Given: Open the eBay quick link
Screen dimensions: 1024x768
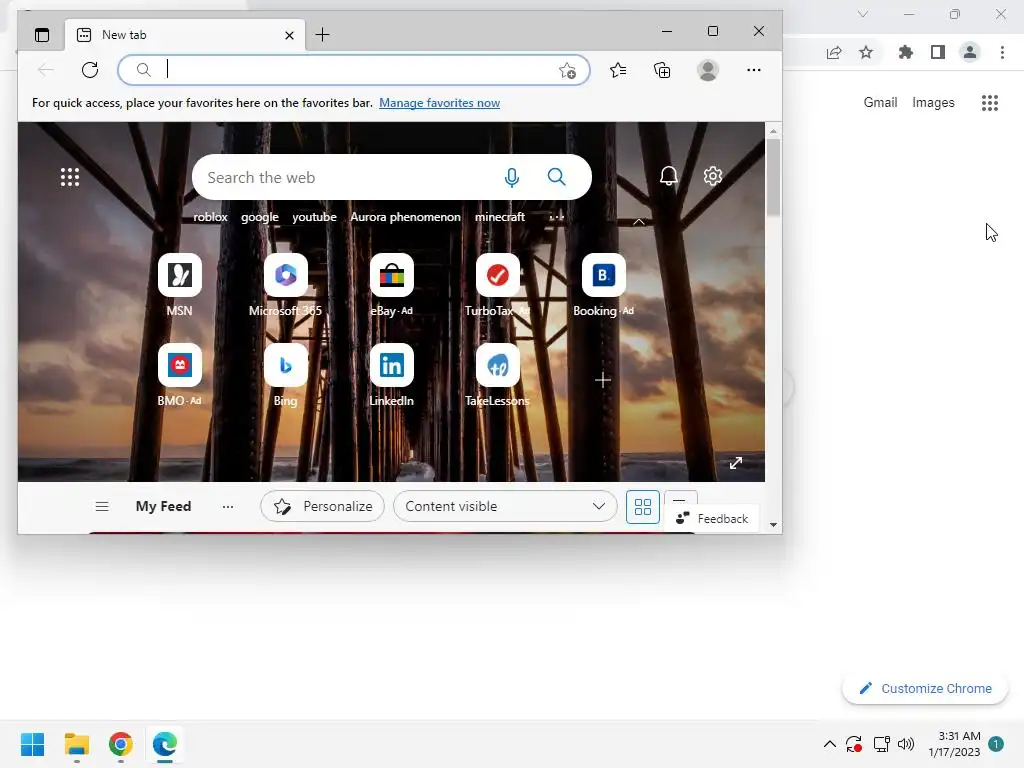Looking at the screenshot, I should [391, 285].
